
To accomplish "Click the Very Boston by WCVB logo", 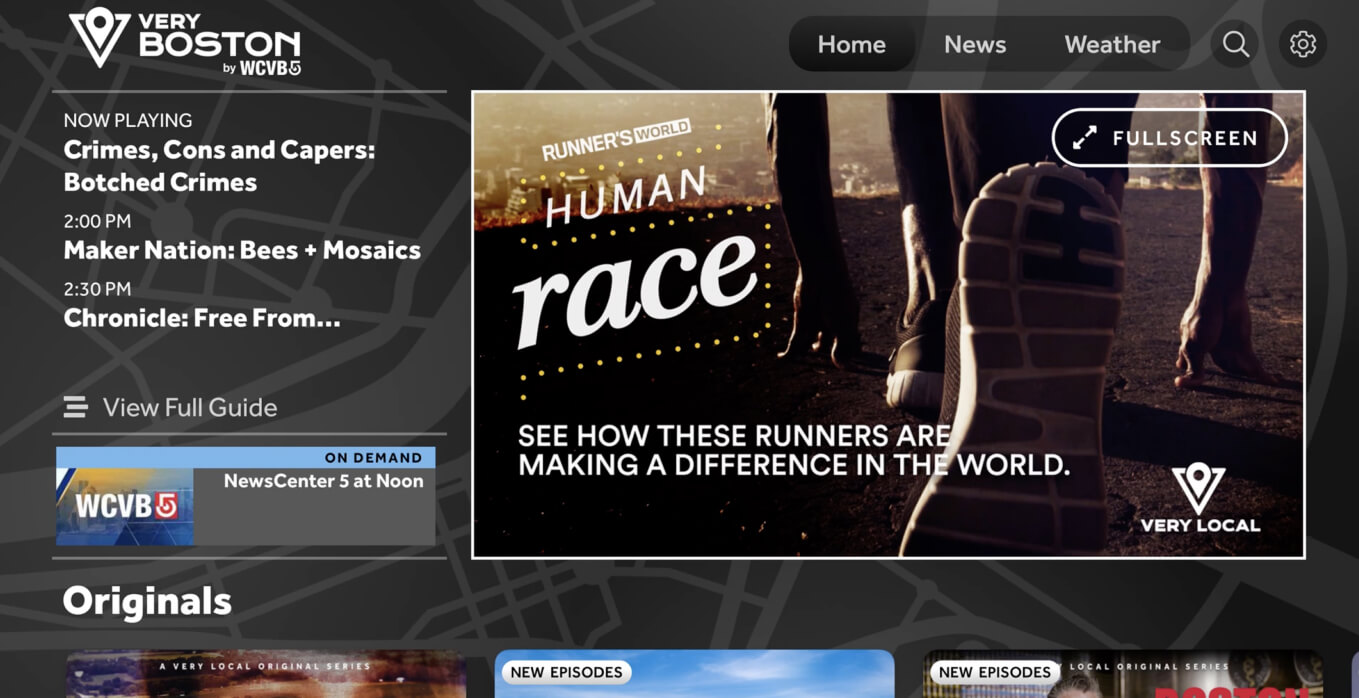I will pyautogui.click(x=185, y=42).
